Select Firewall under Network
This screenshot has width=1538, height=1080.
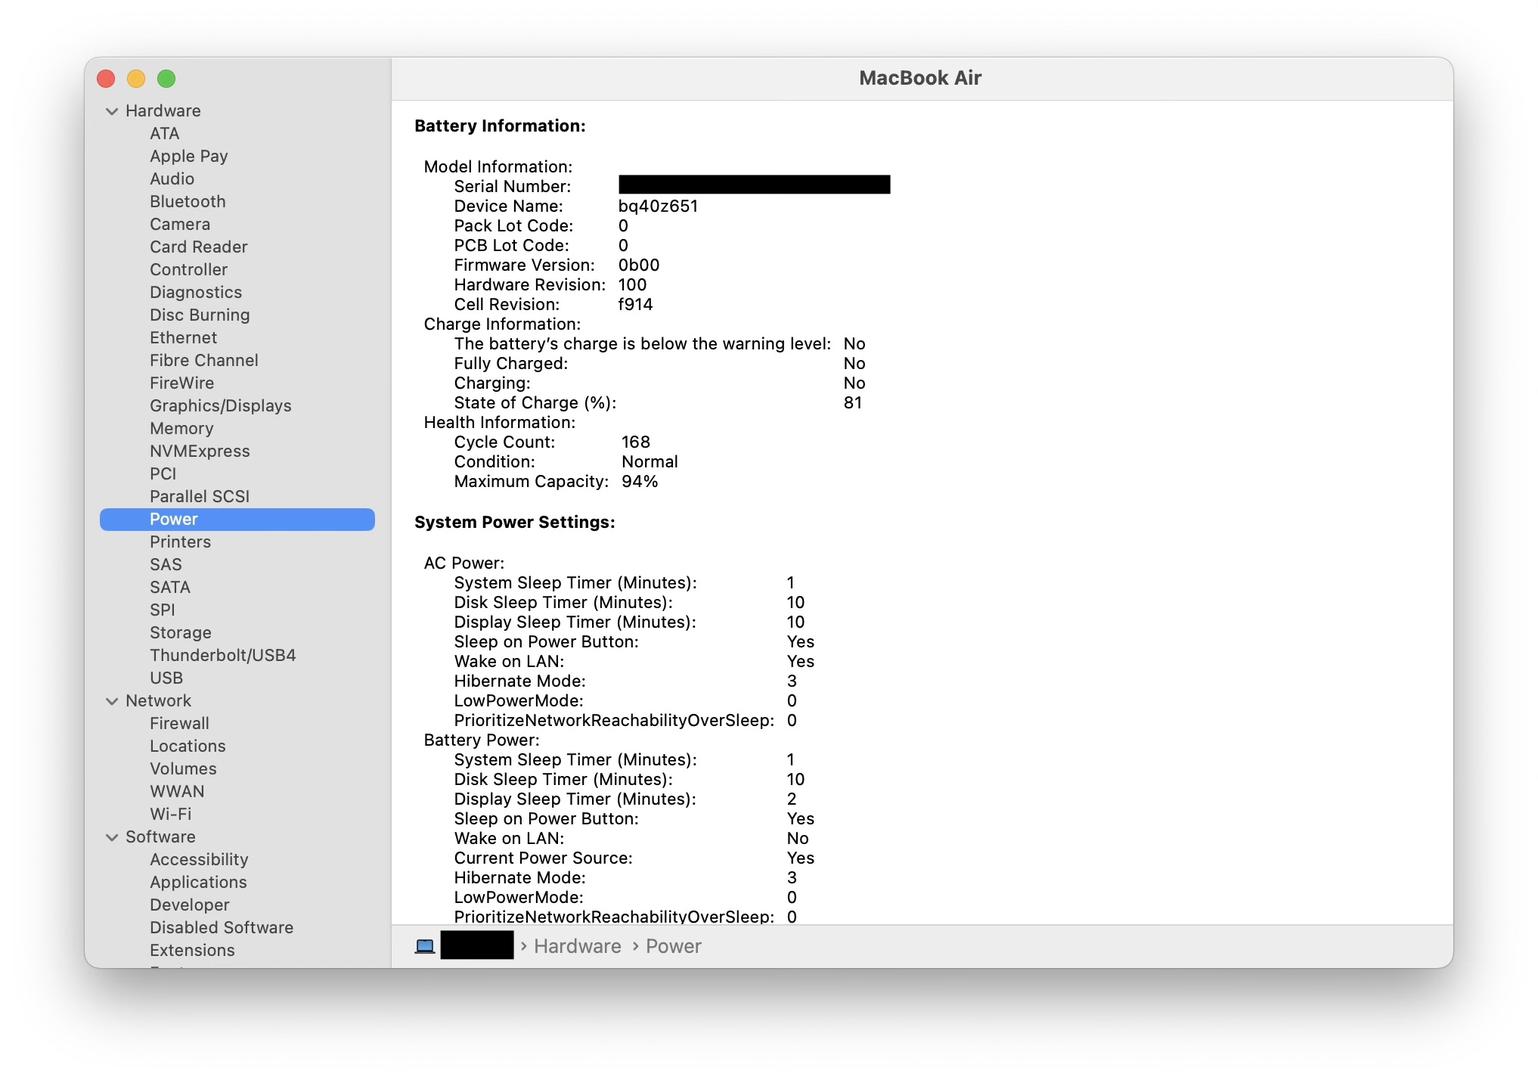click(179, 723)
